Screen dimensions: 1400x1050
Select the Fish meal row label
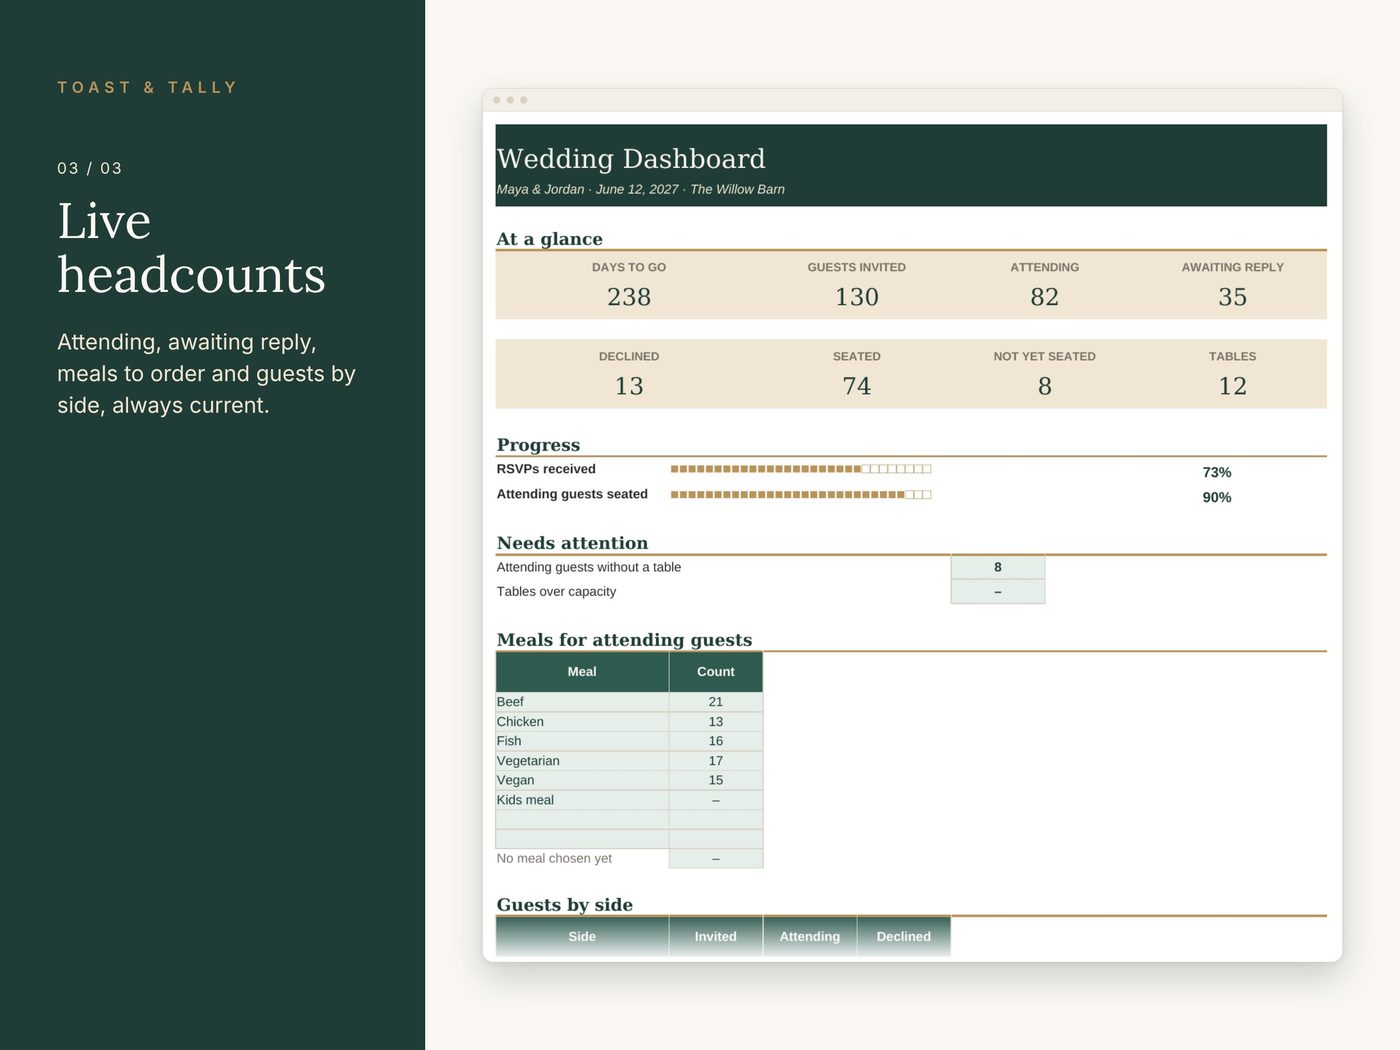tap(509, 741)
